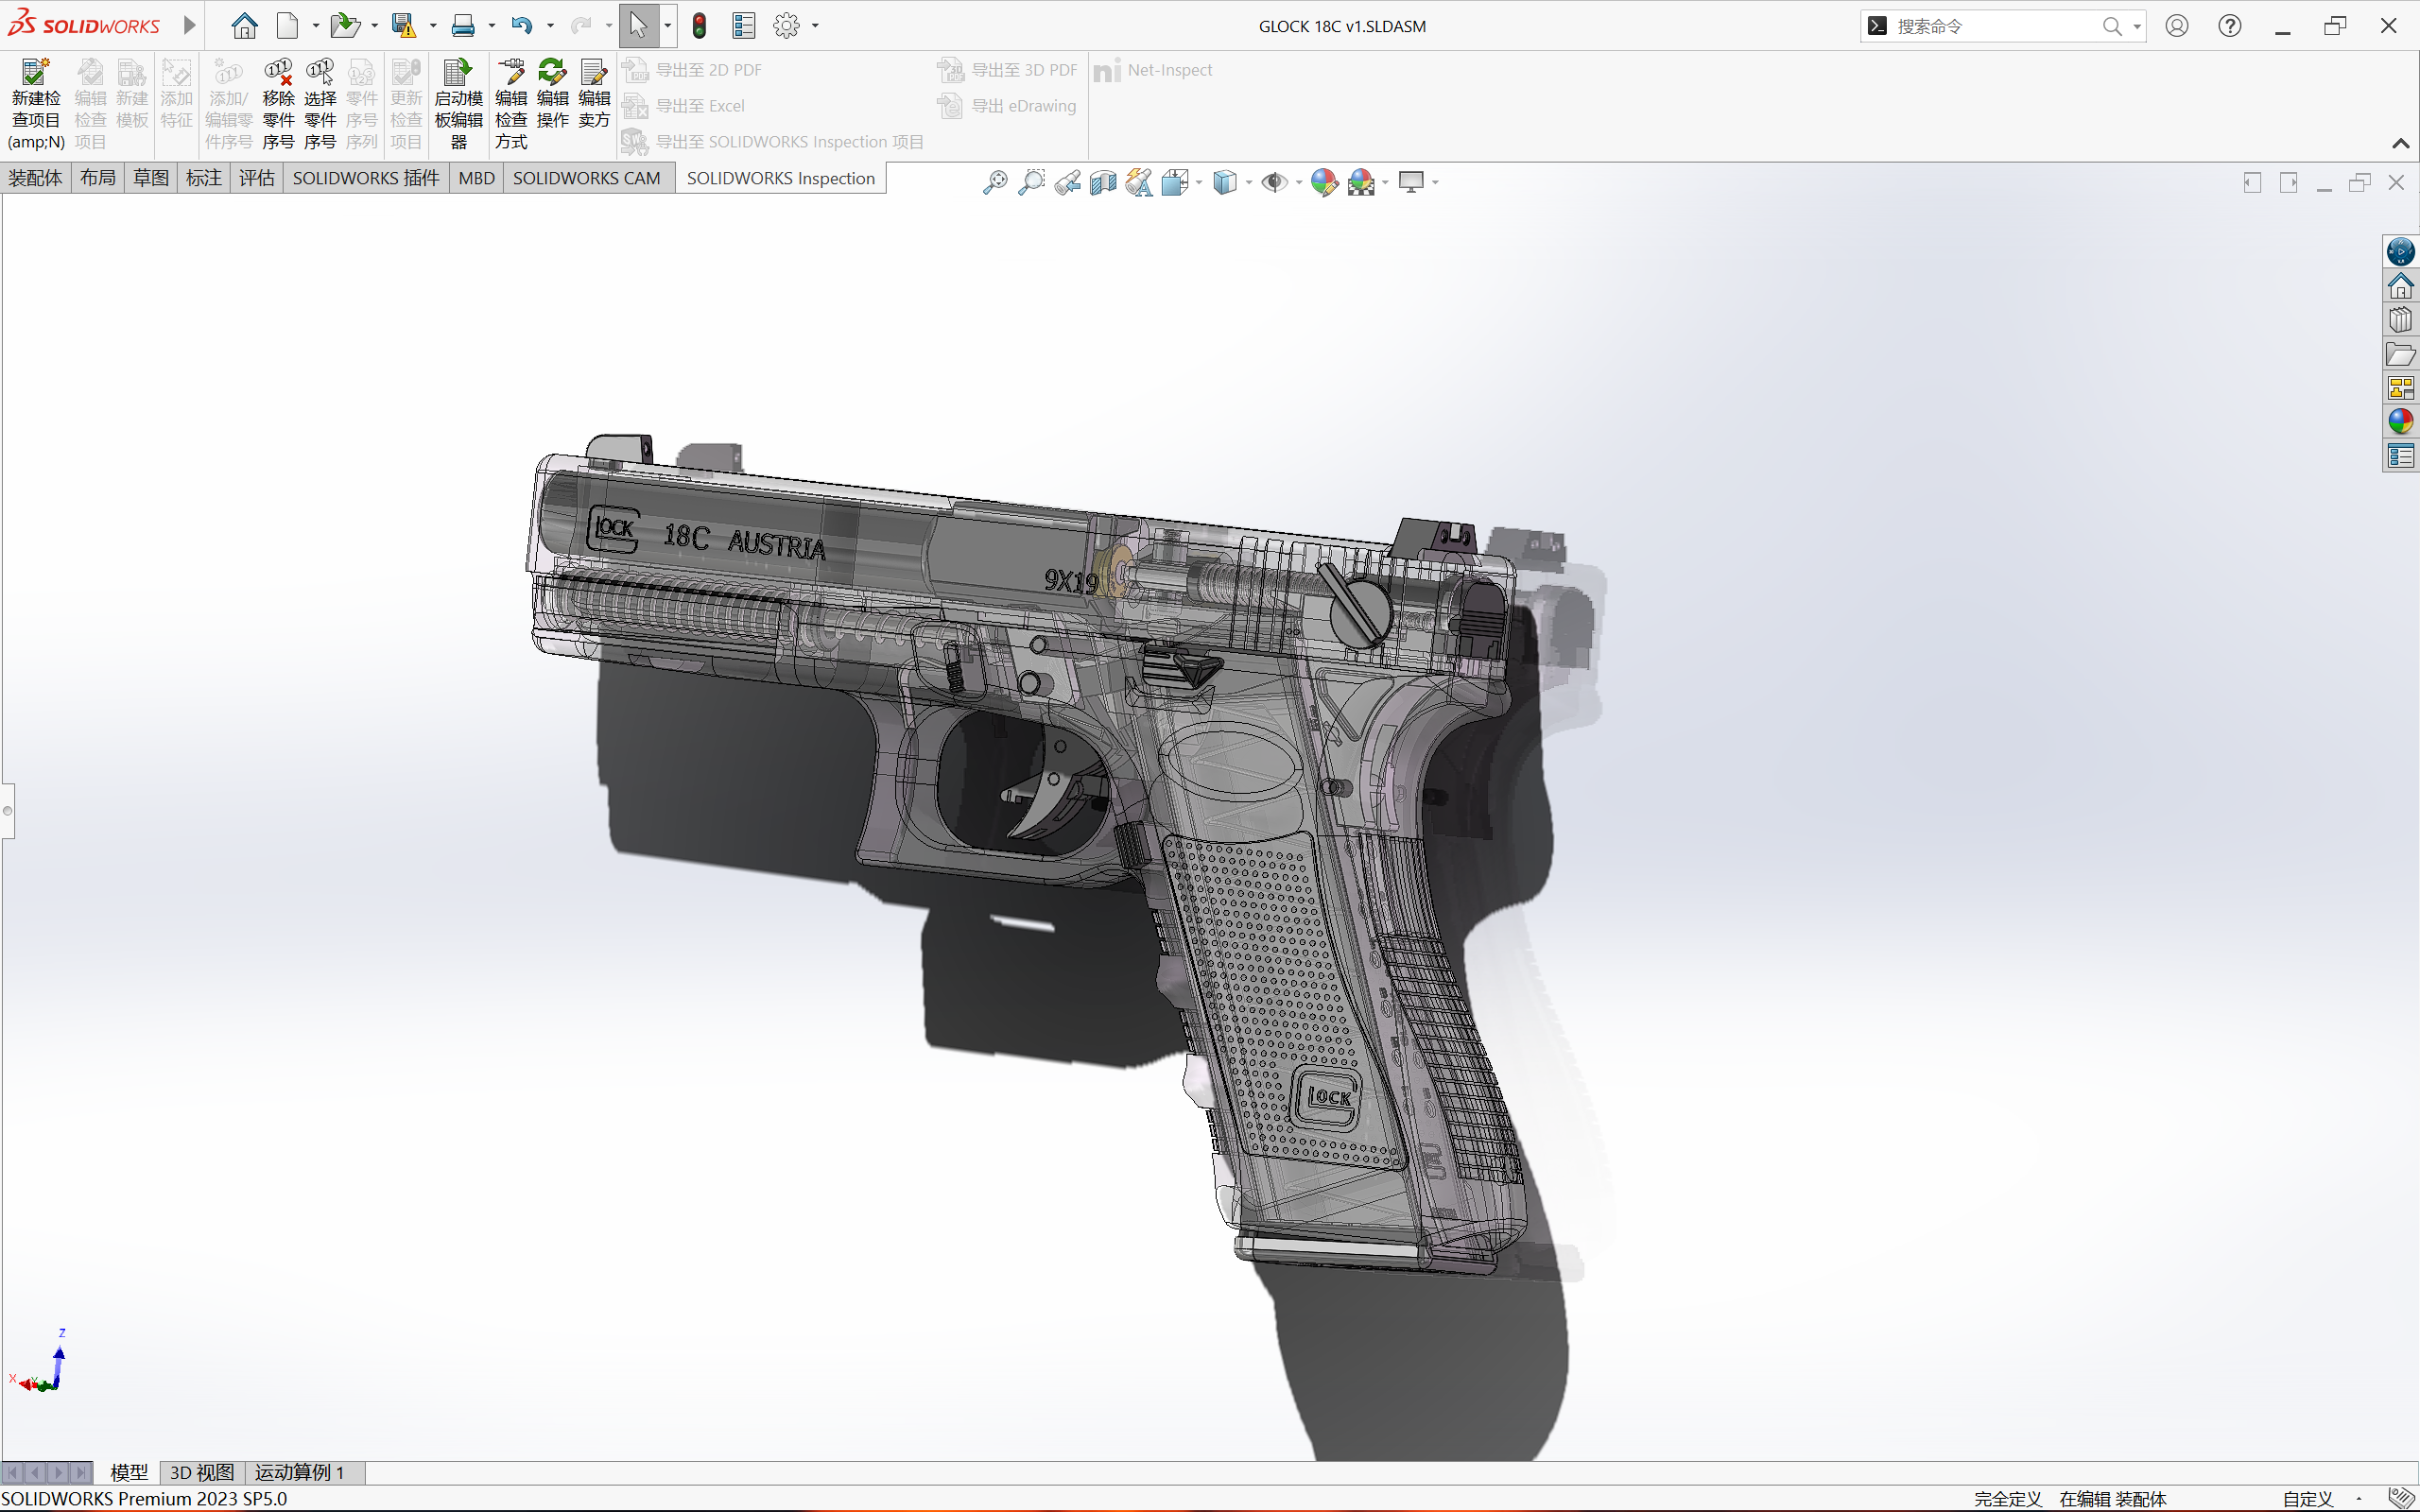Click Remove Balloon (移除零件序号)
Image resolution: width=2420 pixels, height=1512 pixels.
coord(278,104)
